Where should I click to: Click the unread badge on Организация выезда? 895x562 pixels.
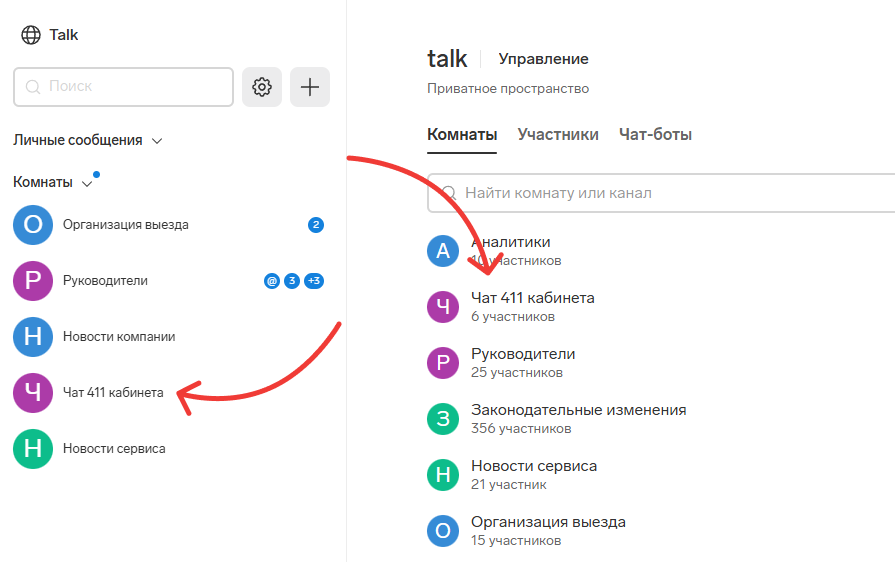(315, 225)
